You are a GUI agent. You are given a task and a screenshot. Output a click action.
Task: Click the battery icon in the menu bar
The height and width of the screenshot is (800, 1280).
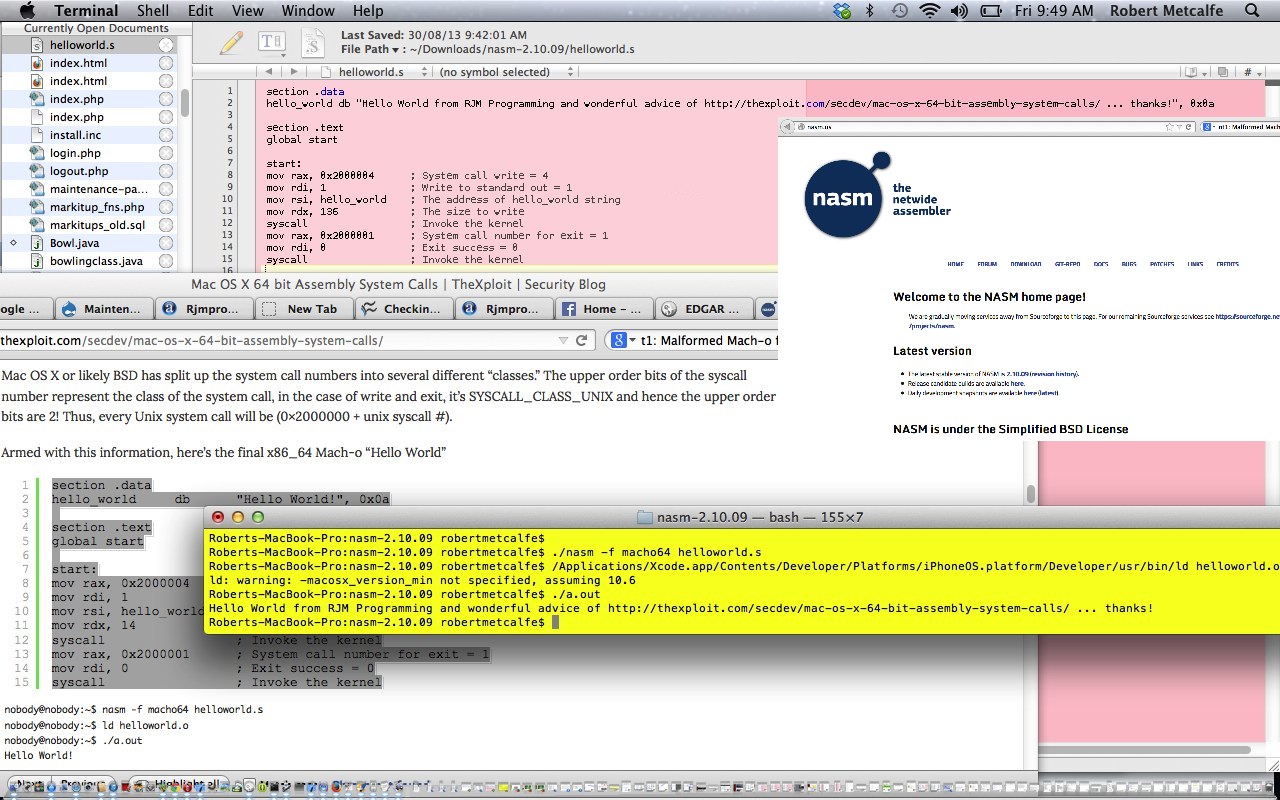point(991,11)
